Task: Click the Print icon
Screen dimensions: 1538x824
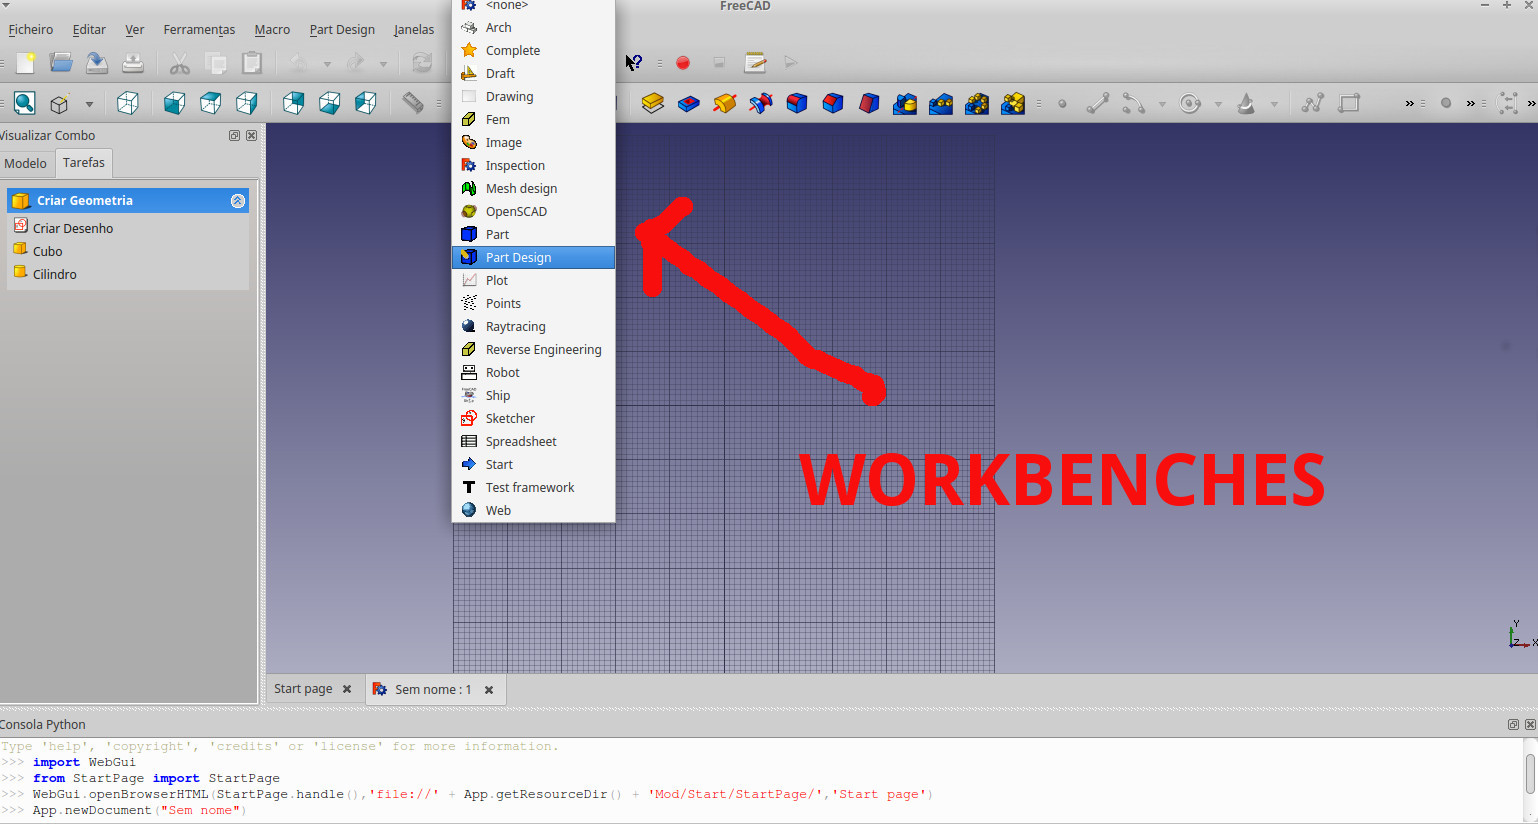Action: pyautogui.click(x=133, y=63)
